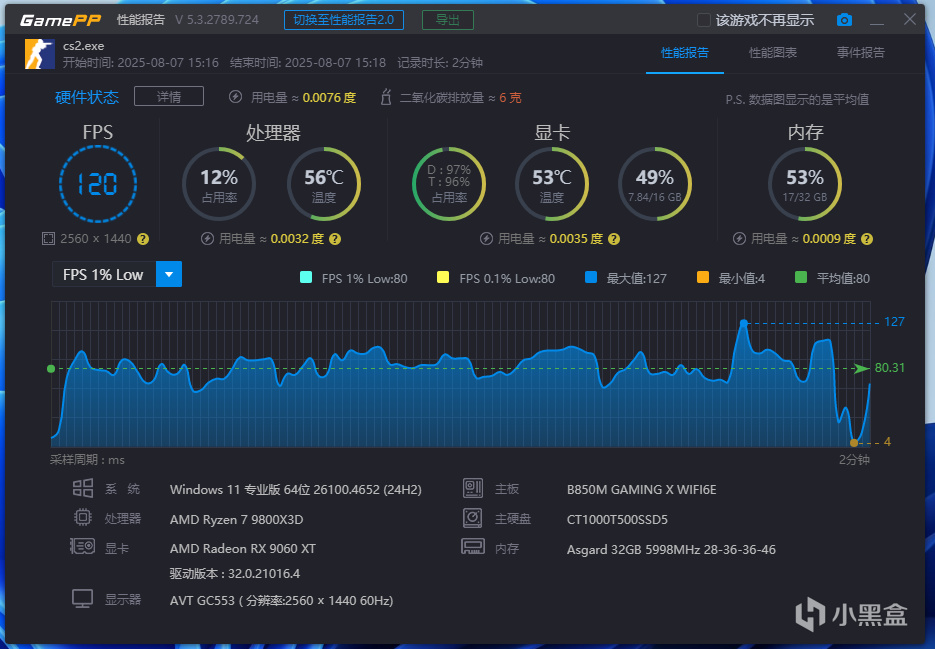Click version text V 5.3.2789.724
The image size is (935, 649).
coord(217,20)
